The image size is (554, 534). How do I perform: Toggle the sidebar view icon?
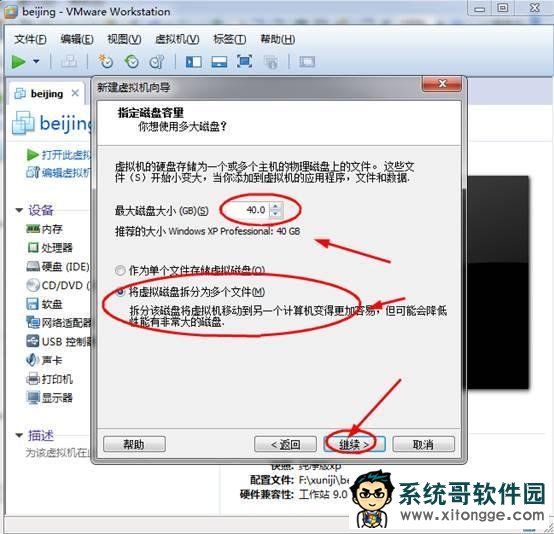click(194, 62)
